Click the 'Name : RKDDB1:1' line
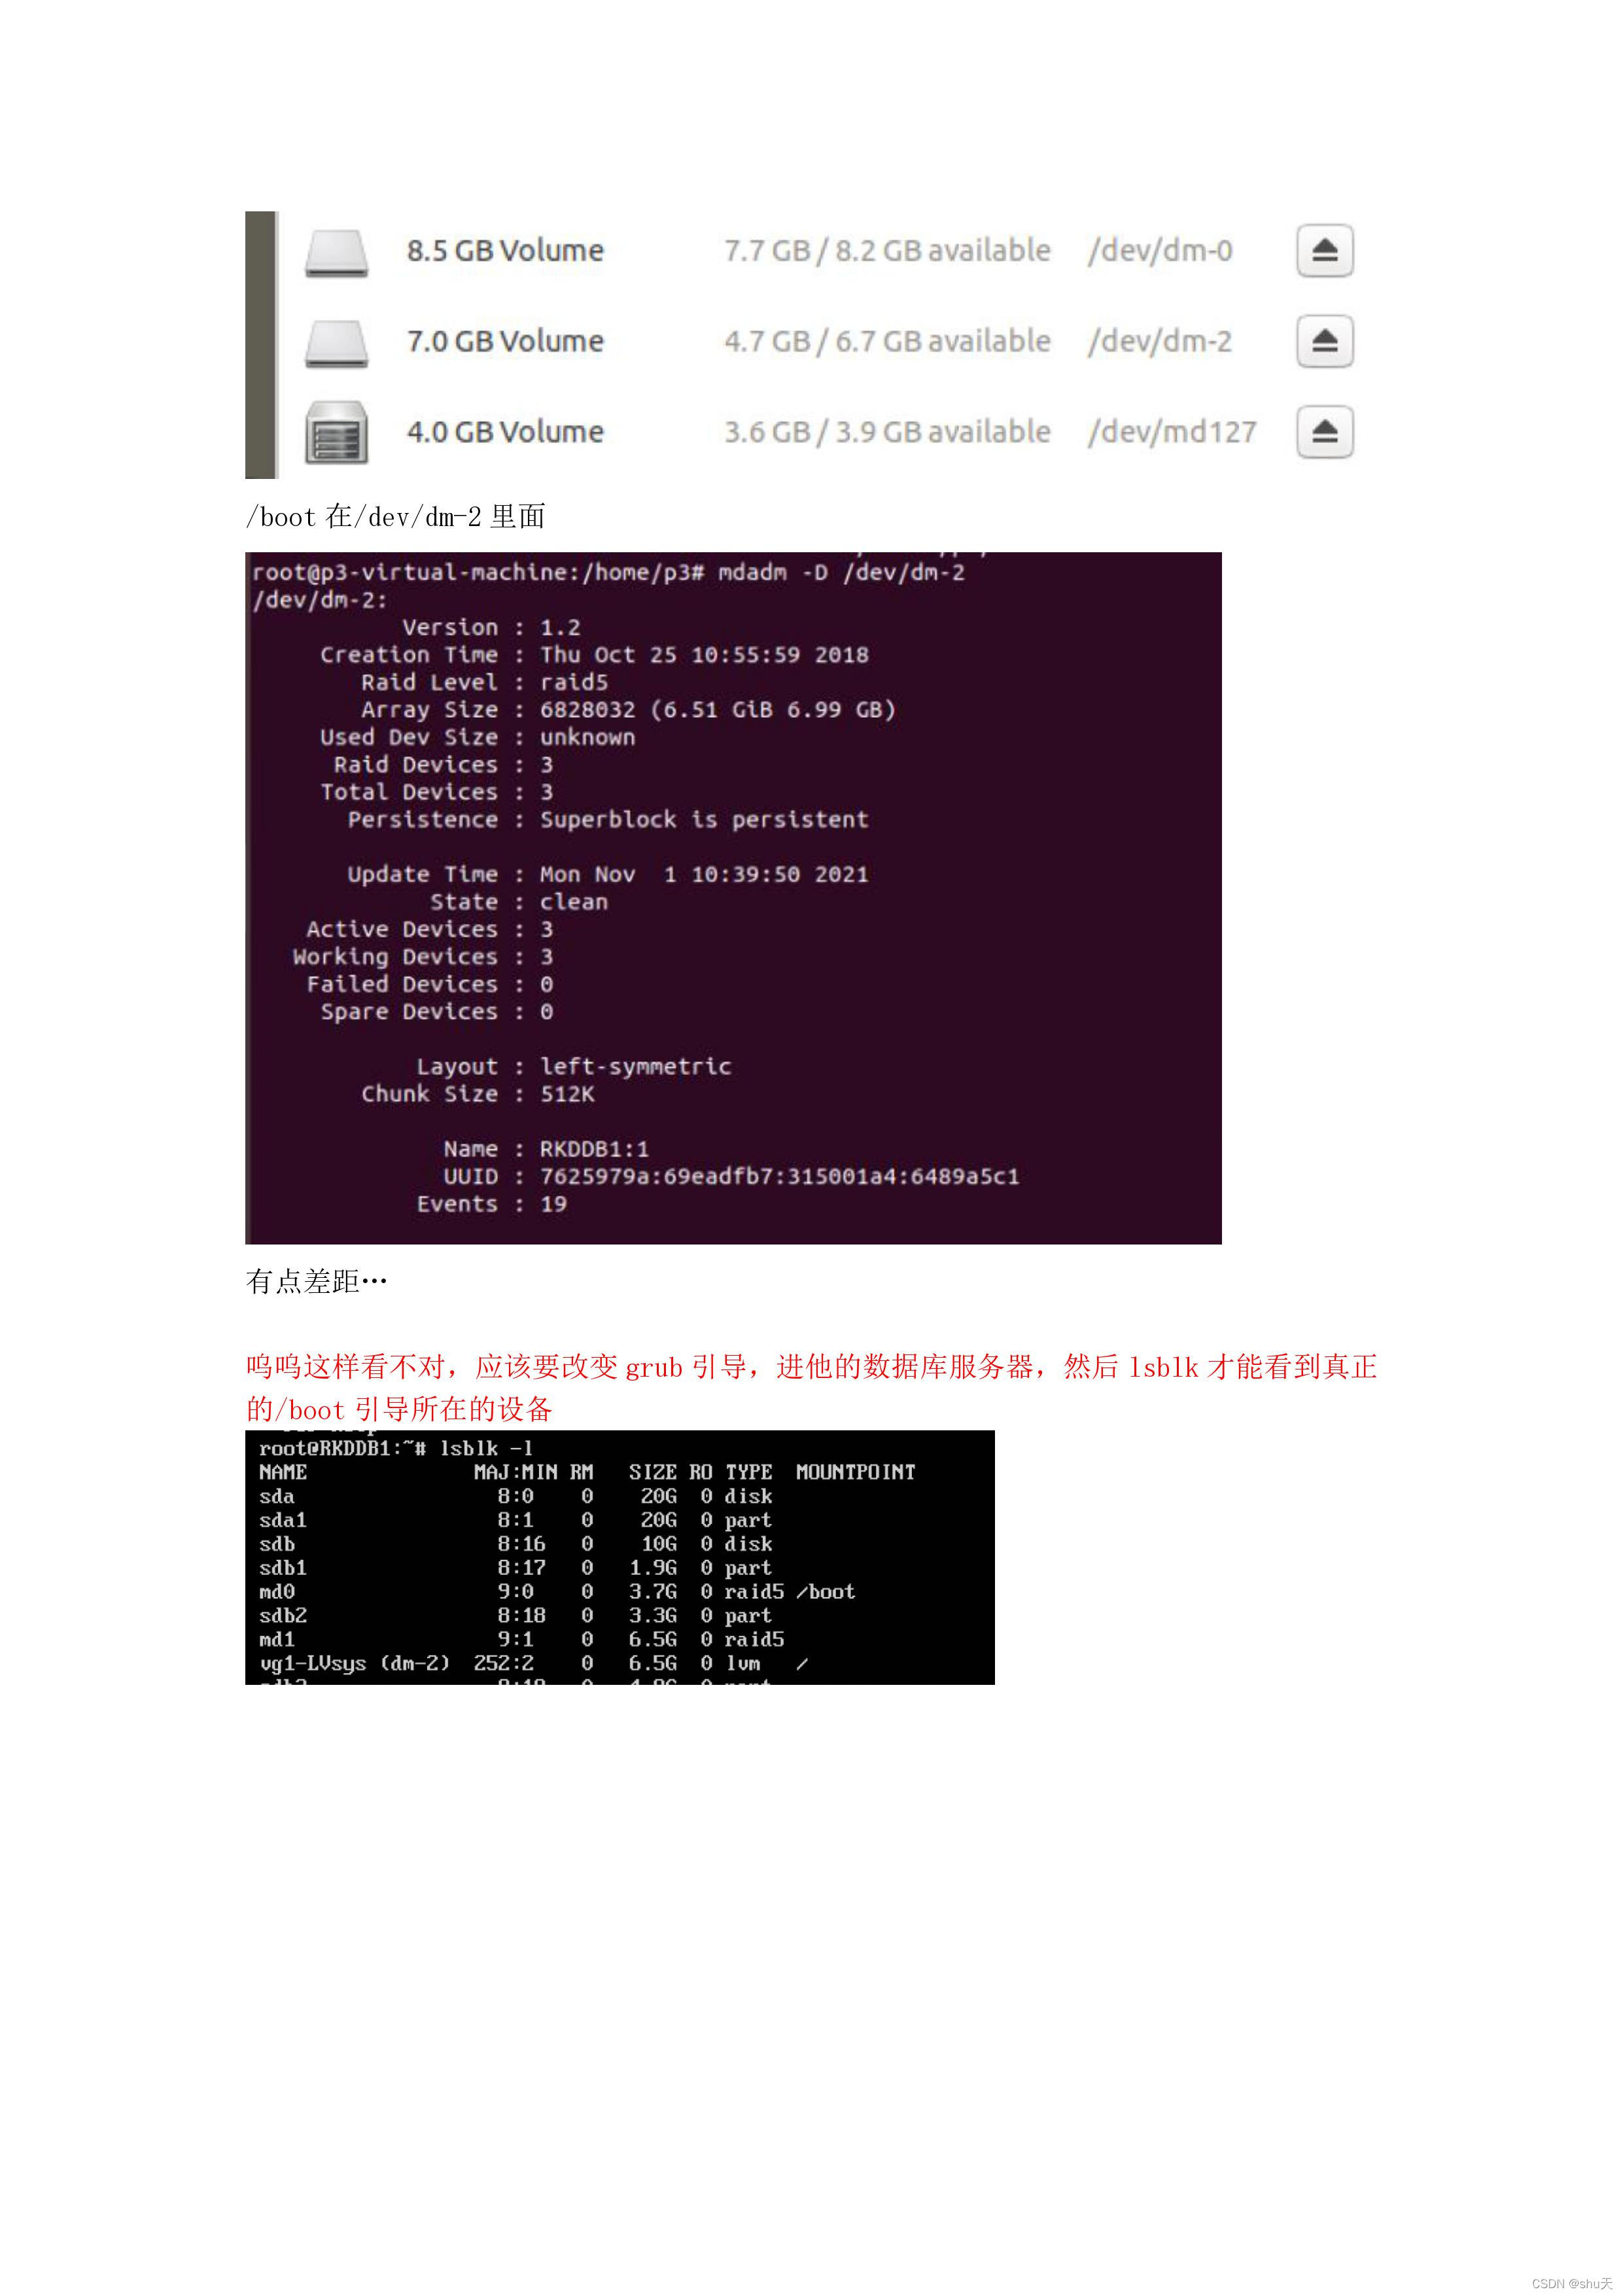This screenshot has width=1623, height=2296. point(546,1149)
